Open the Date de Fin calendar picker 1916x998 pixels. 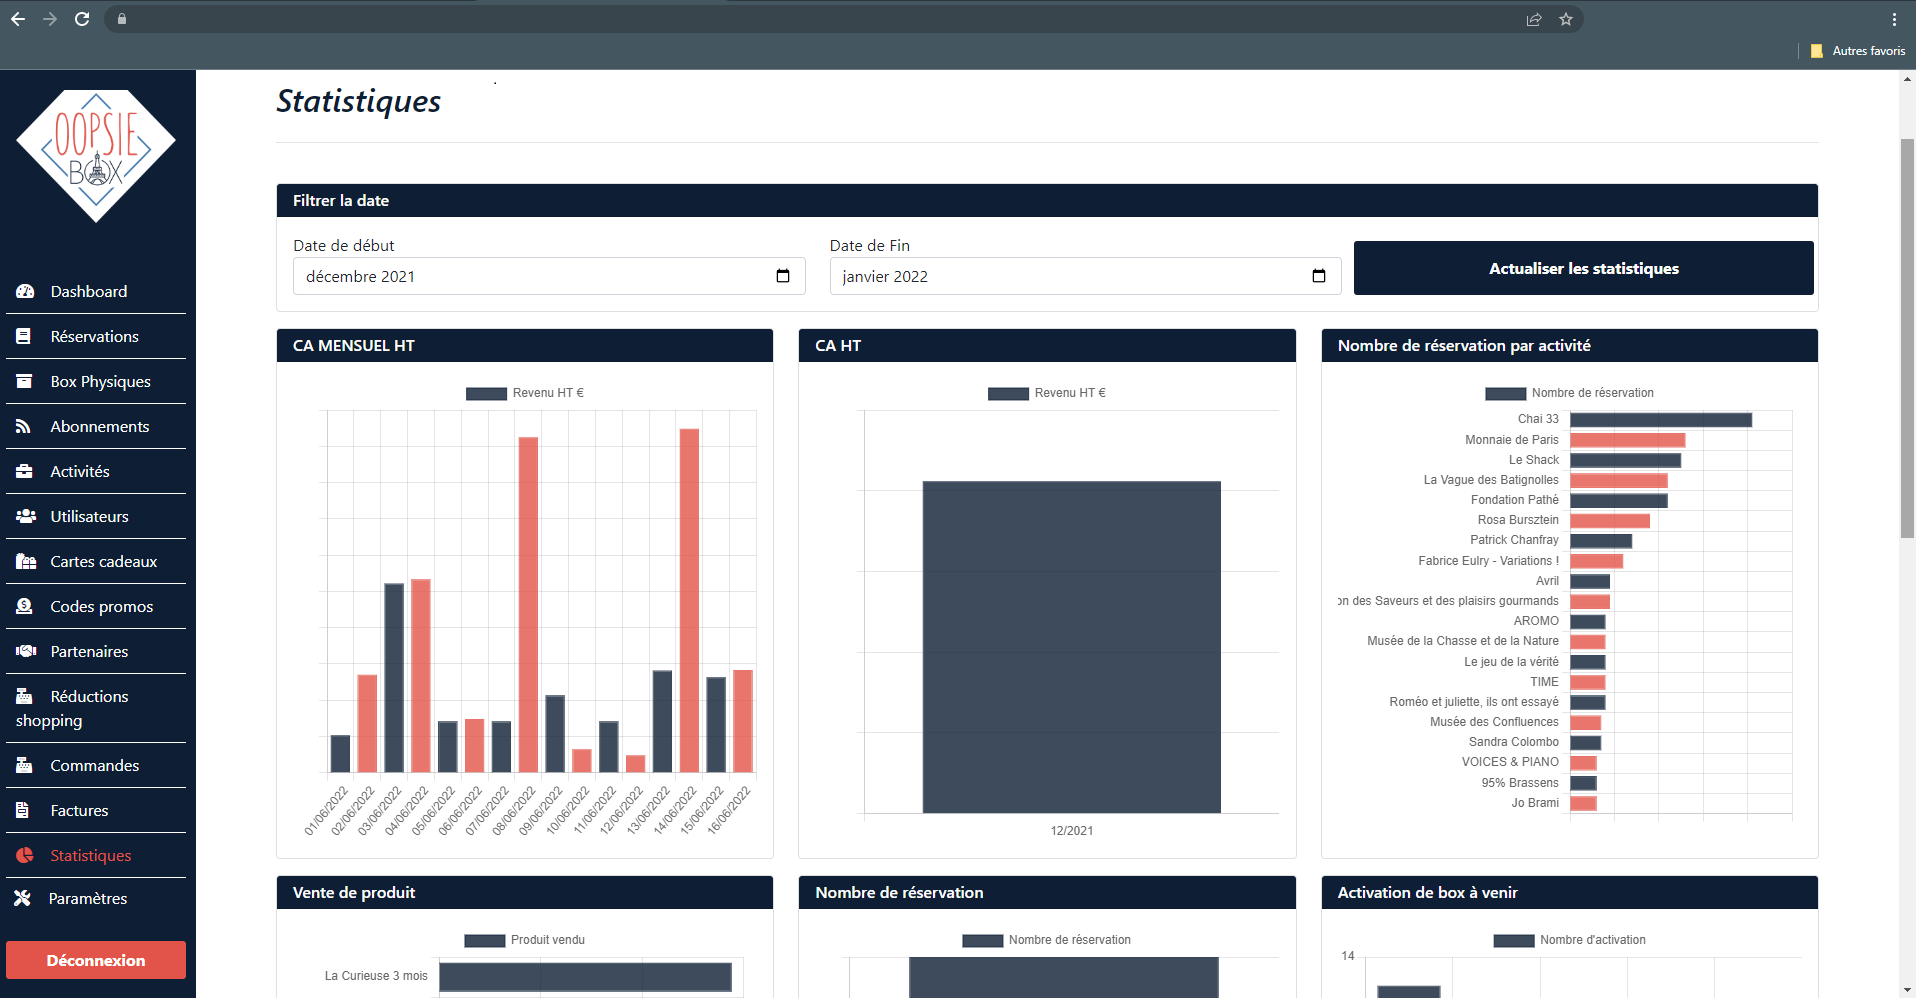pyautogui.click(x=1319, y=276)
